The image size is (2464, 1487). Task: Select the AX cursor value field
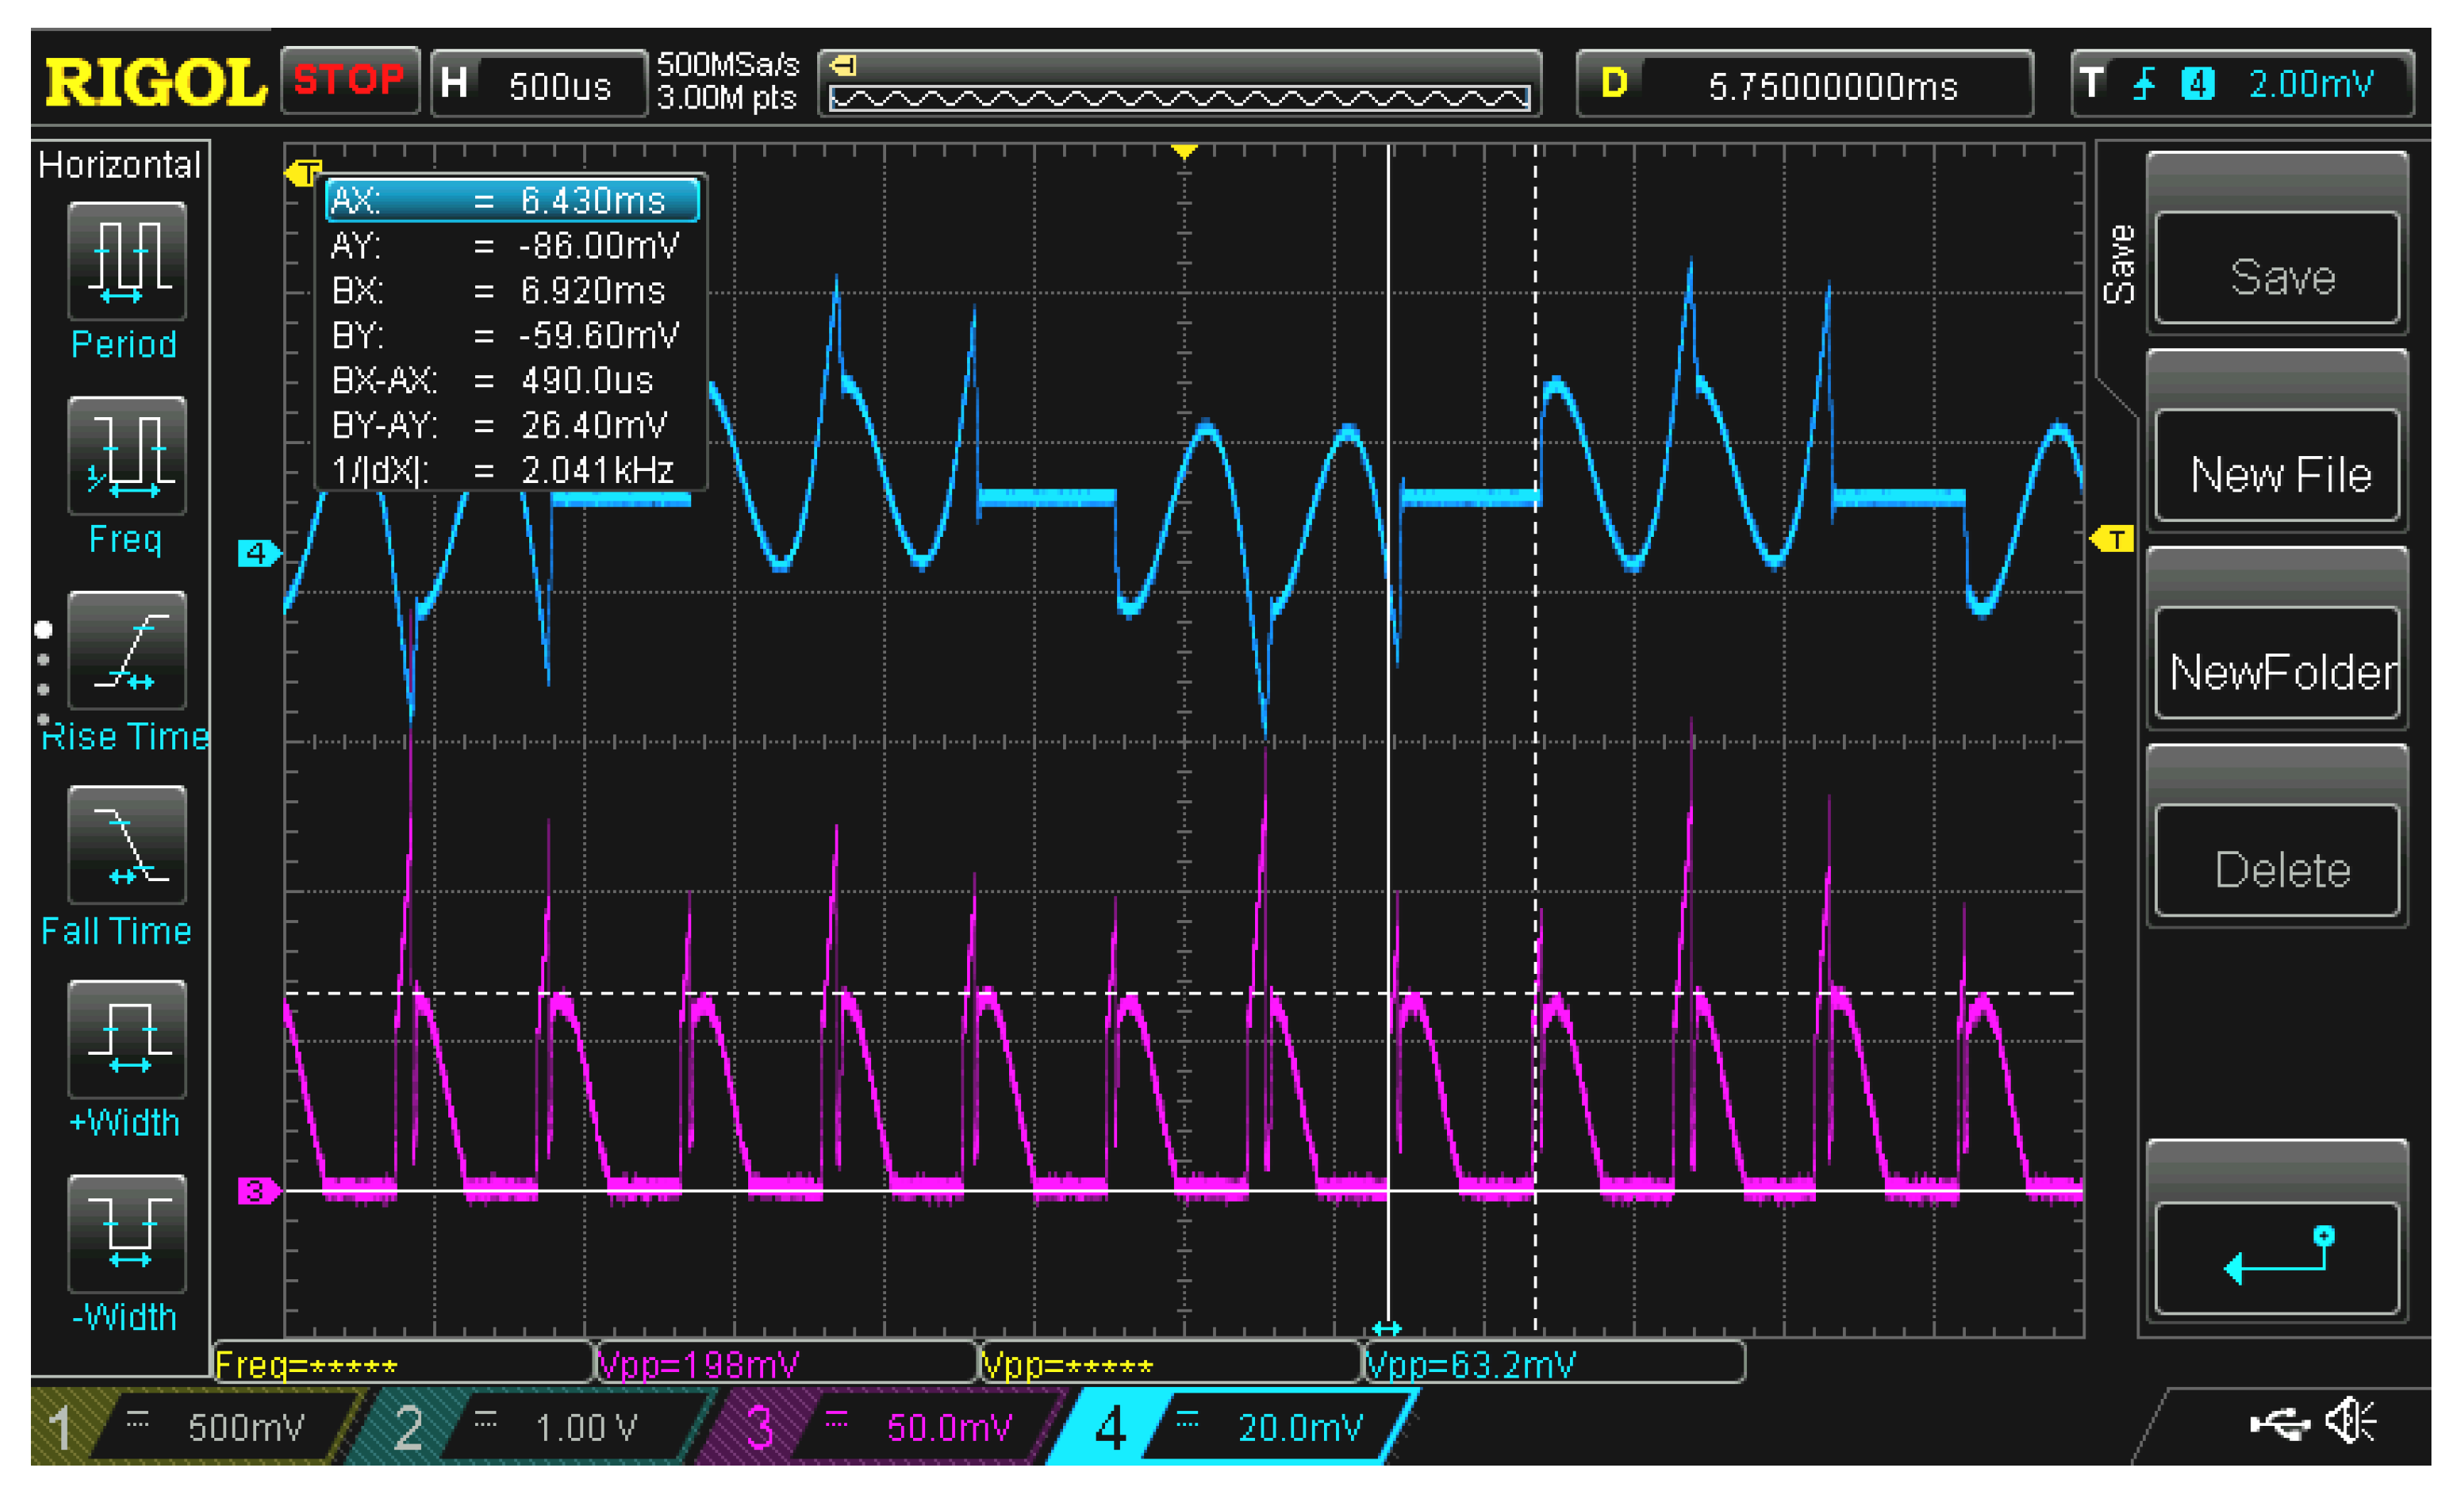[x=512, y=200]
